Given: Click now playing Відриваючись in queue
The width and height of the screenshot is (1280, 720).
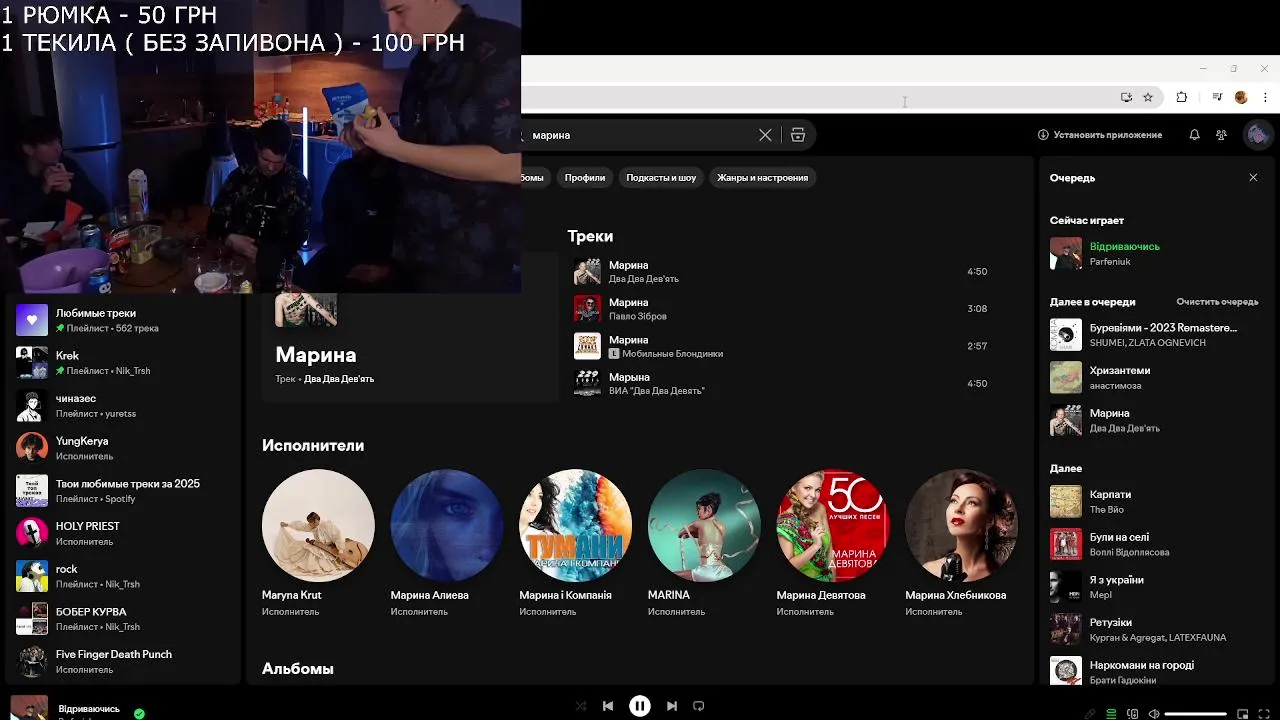Looking at the screenshot, I should click(1154, 253).
